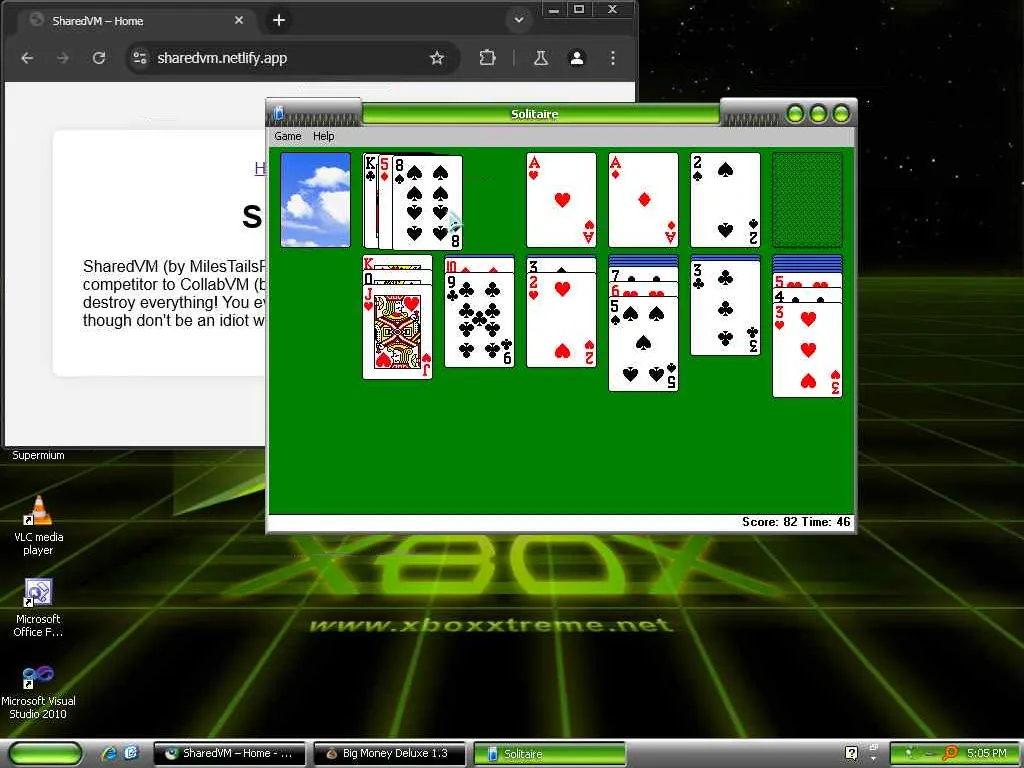
Task: Open the browser three-dot menu
Action: (x=613, y=58)
